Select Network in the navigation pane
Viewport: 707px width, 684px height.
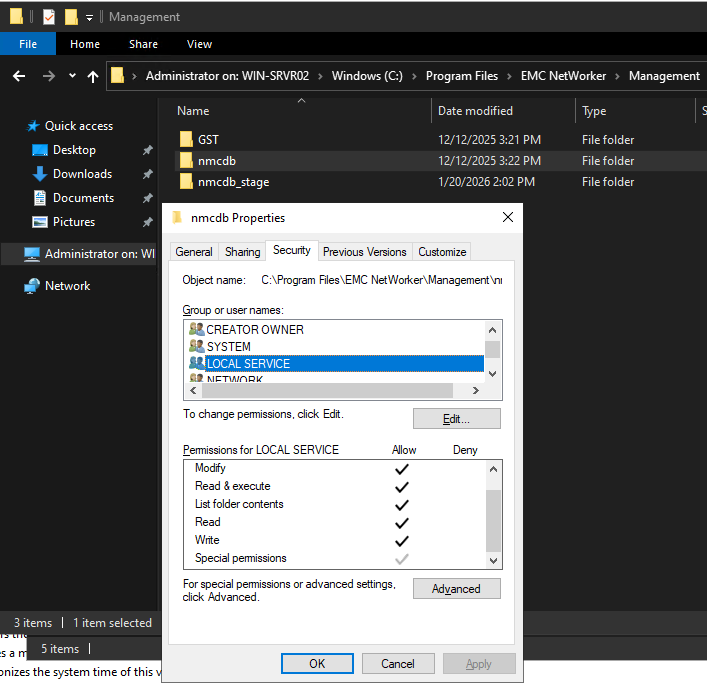click(x=67, y=286)
